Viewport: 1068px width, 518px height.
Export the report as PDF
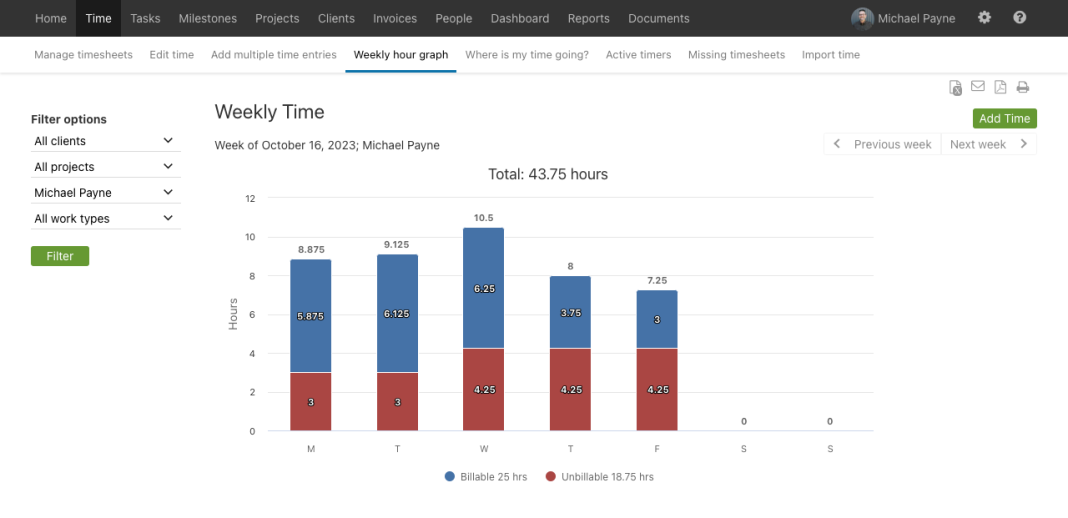click(x=1000, y=88)
